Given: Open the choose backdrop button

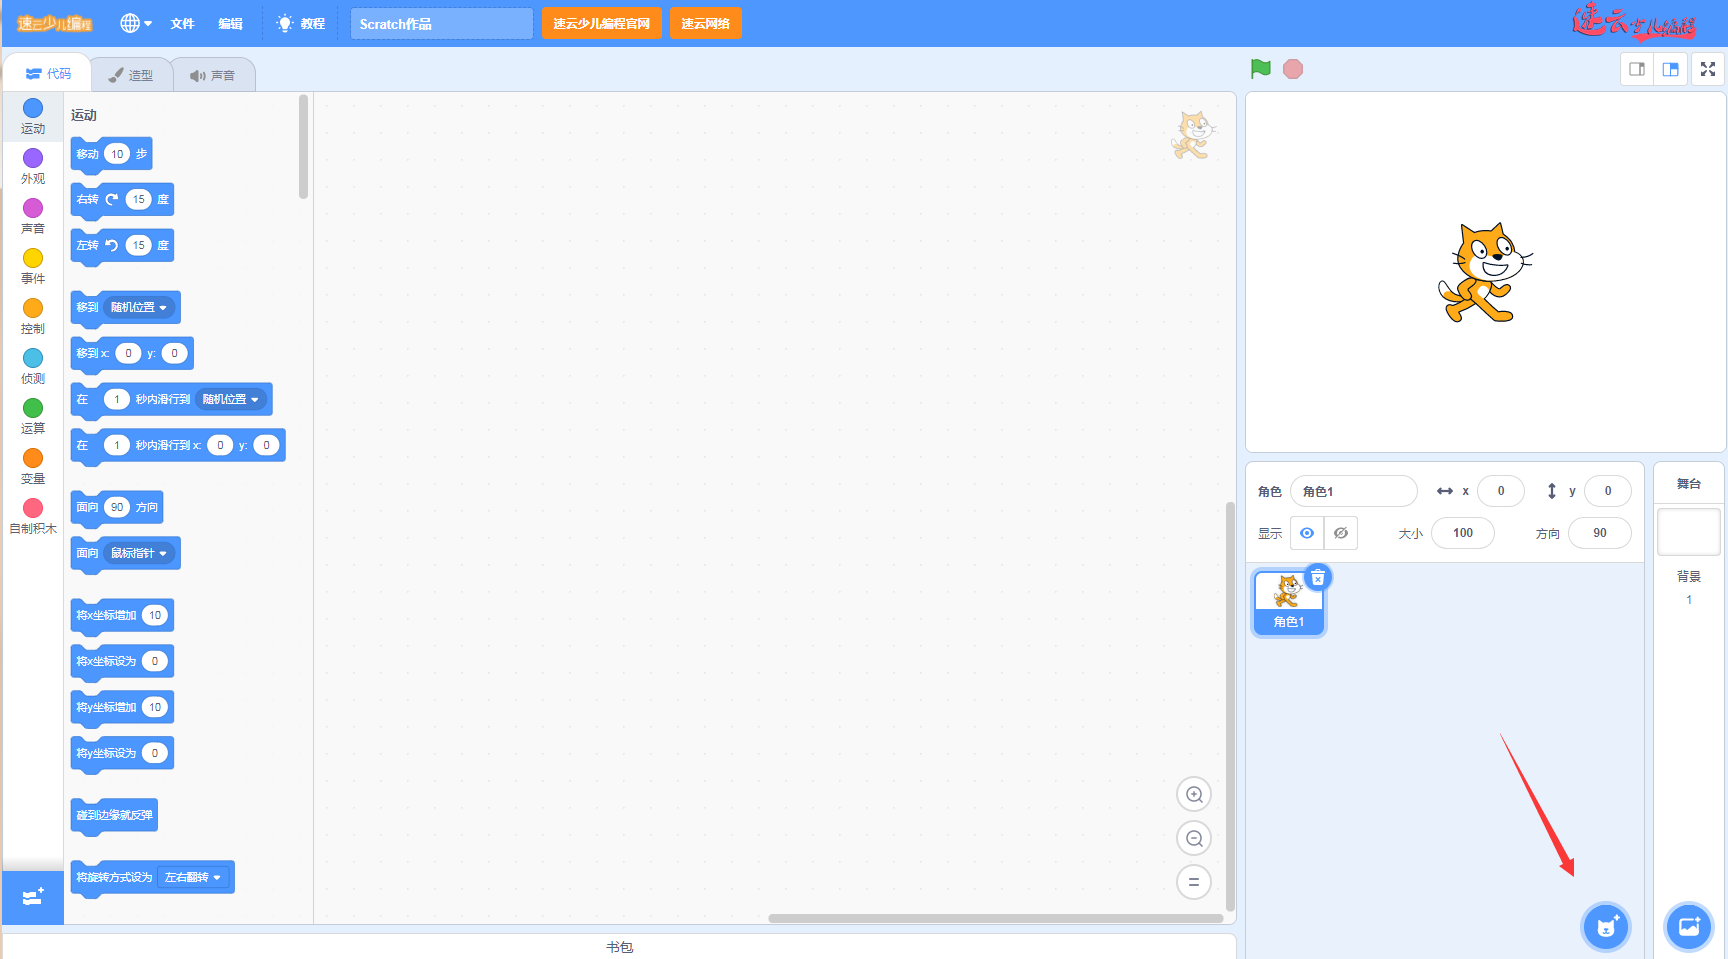Looking at the screenshot, I should (x=1689, y=927).
